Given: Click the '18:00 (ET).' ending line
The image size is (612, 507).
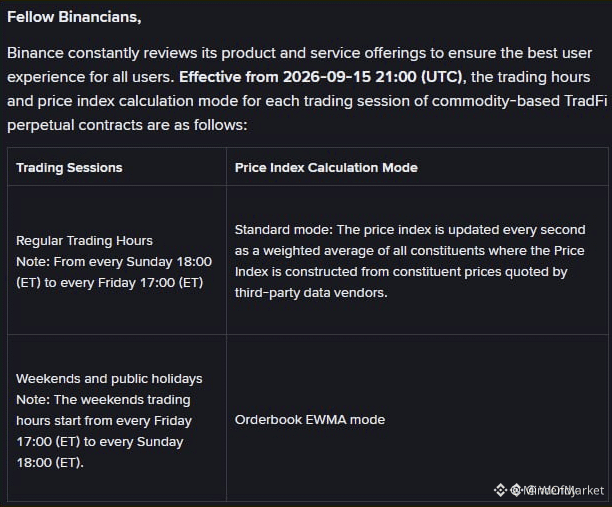Looking at the screenshot, I should point(50,463).
